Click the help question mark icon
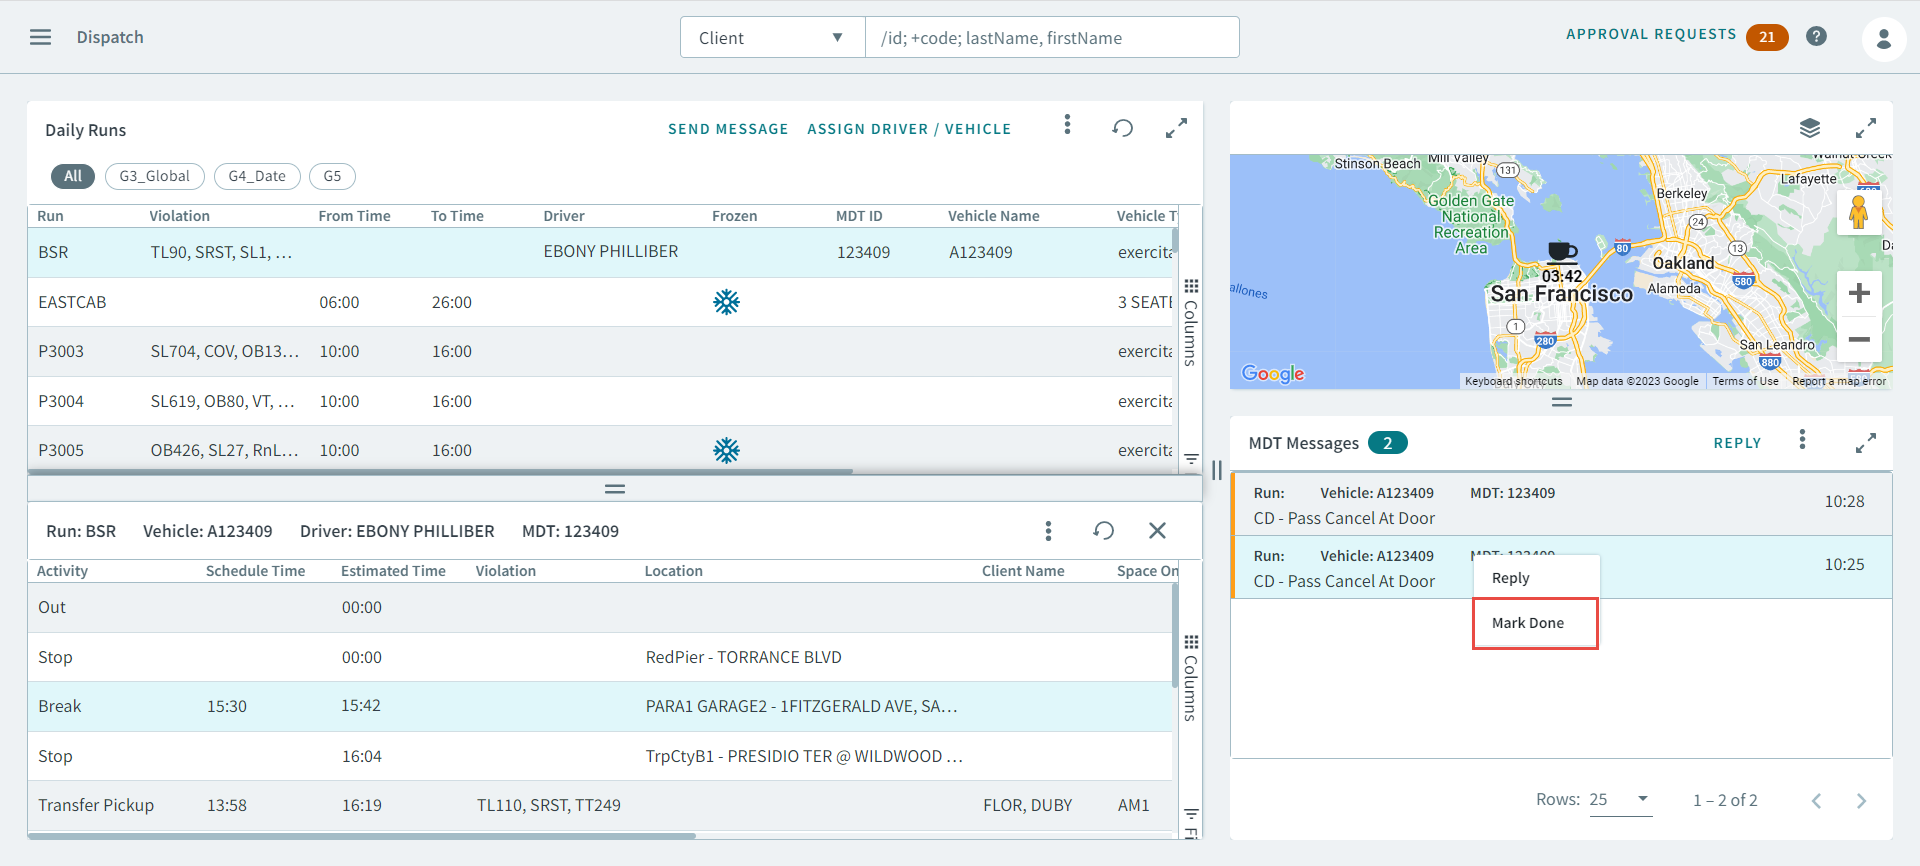Image resolution: width=1920 pixels, height=866 pixels. 1816,37
